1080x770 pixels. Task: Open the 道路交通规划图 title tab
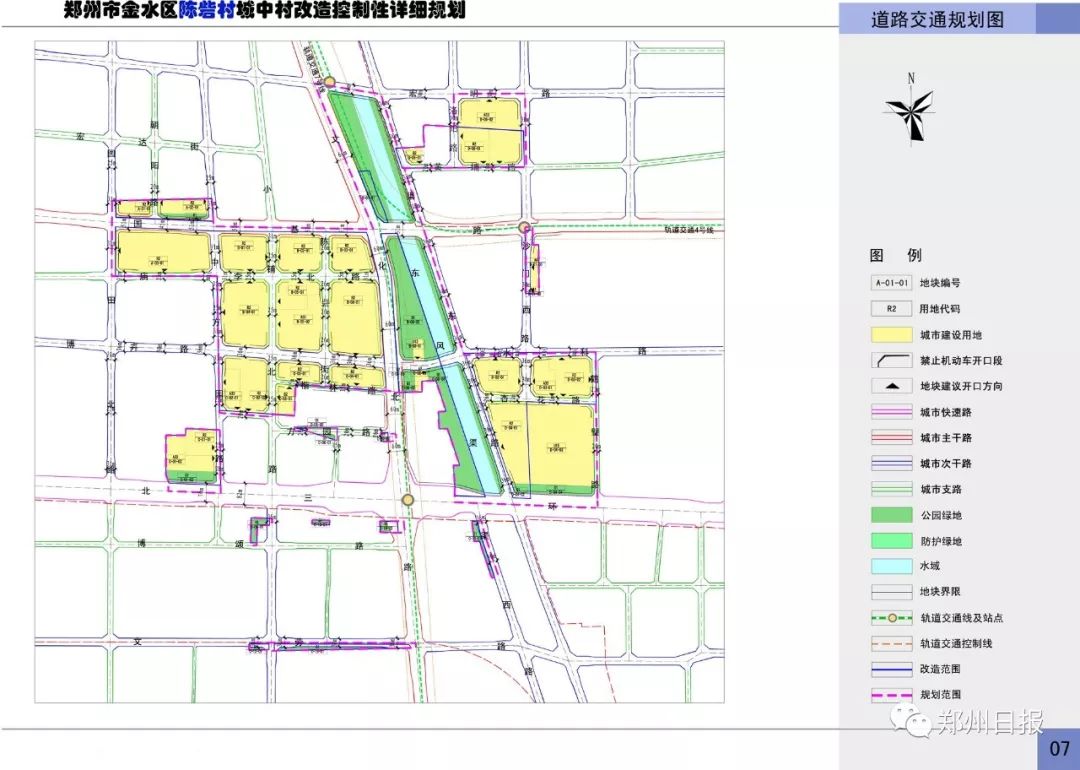click(937, 19)
